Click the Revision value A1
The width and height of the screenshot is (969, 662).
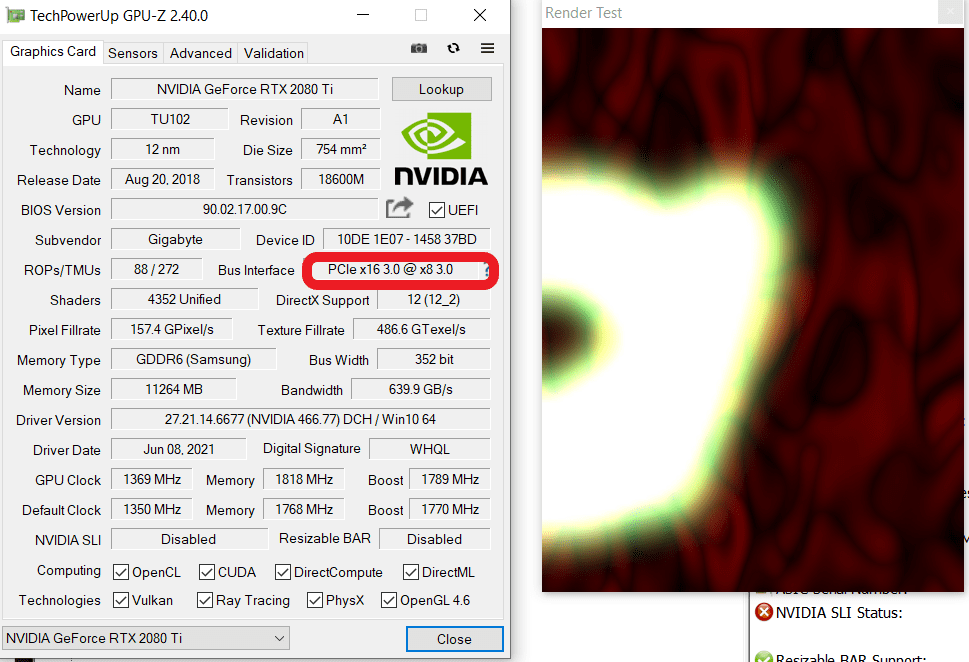(x=341, y=119)
